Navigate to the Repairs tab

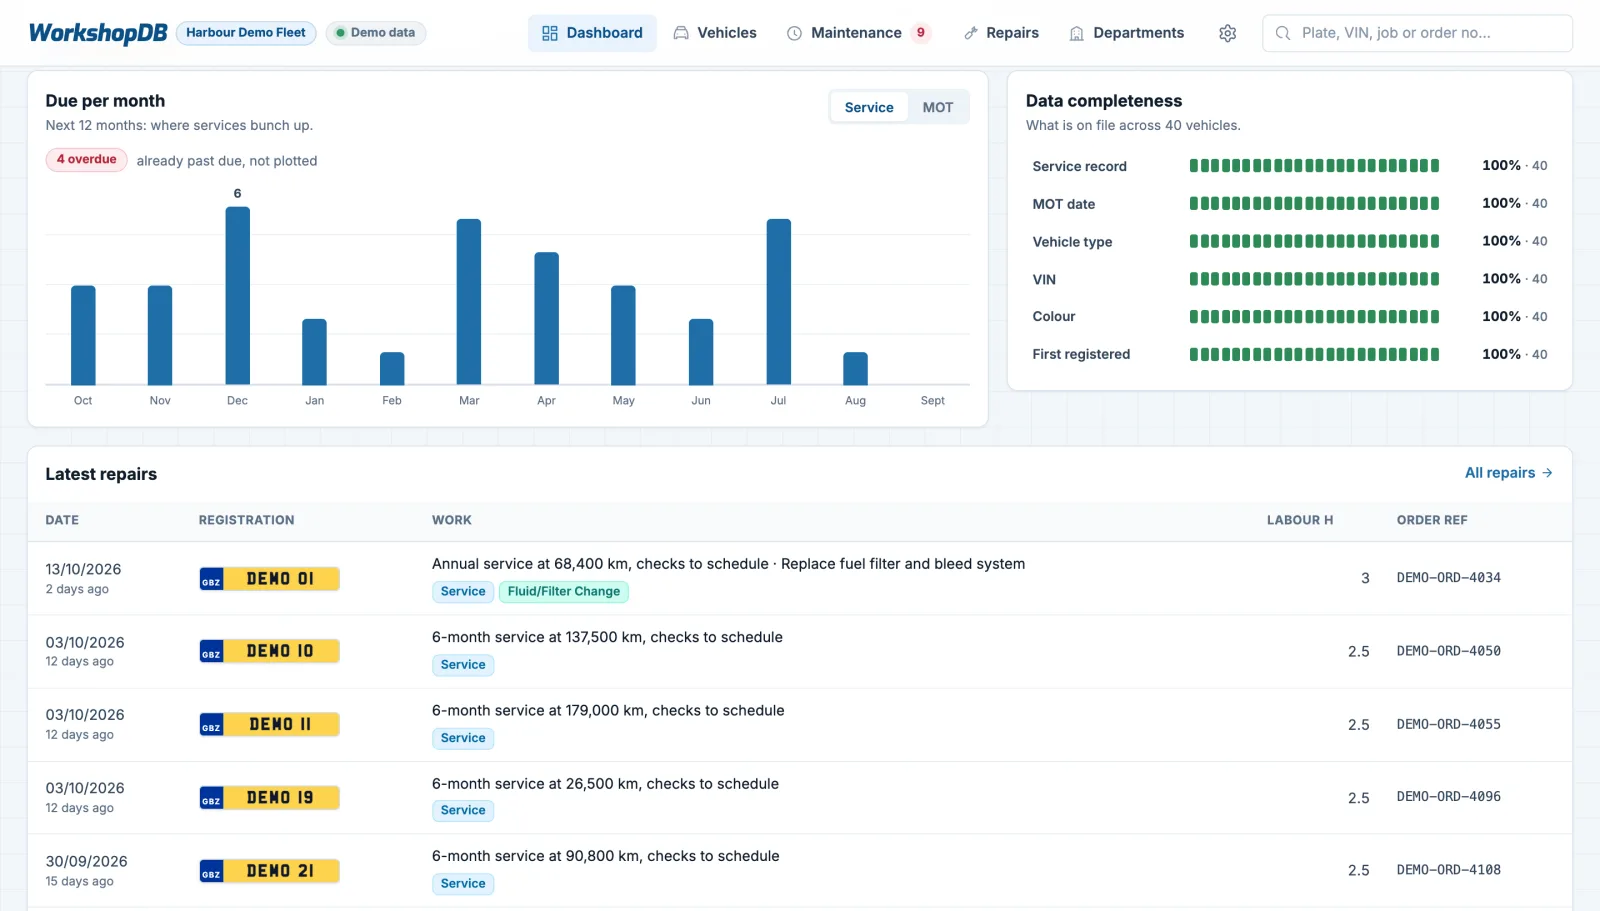[x=1001, y=33]
